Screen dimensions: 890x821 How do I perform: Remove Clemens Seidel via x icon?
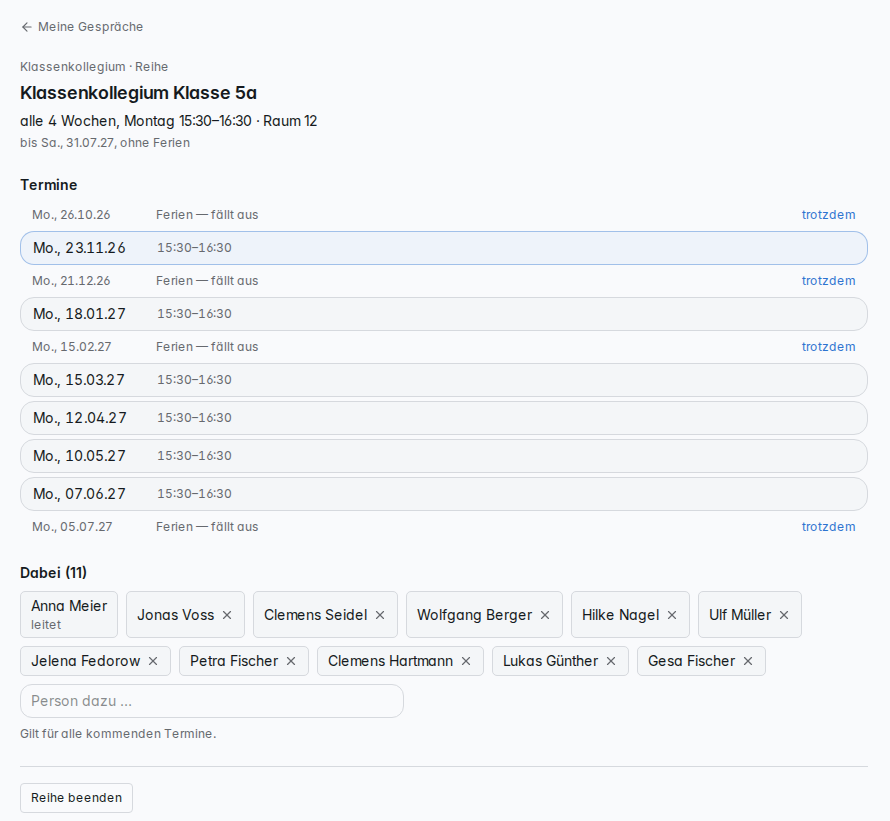coord(380,615)
